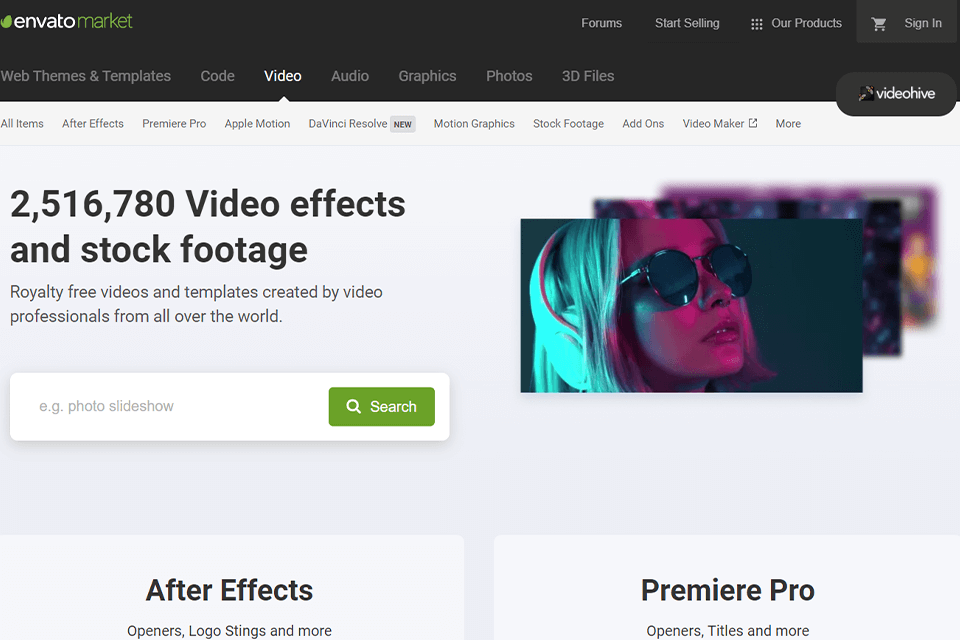Go to the Audio category

click(350, 76)
